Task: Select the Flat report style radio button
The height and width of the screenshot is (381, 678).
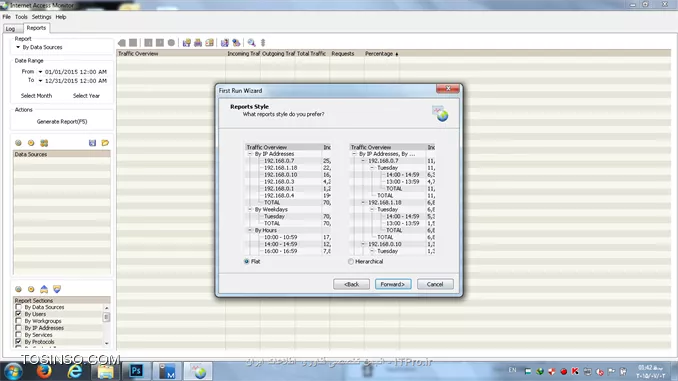Action: pyautogui.click(x=246, y=261)
